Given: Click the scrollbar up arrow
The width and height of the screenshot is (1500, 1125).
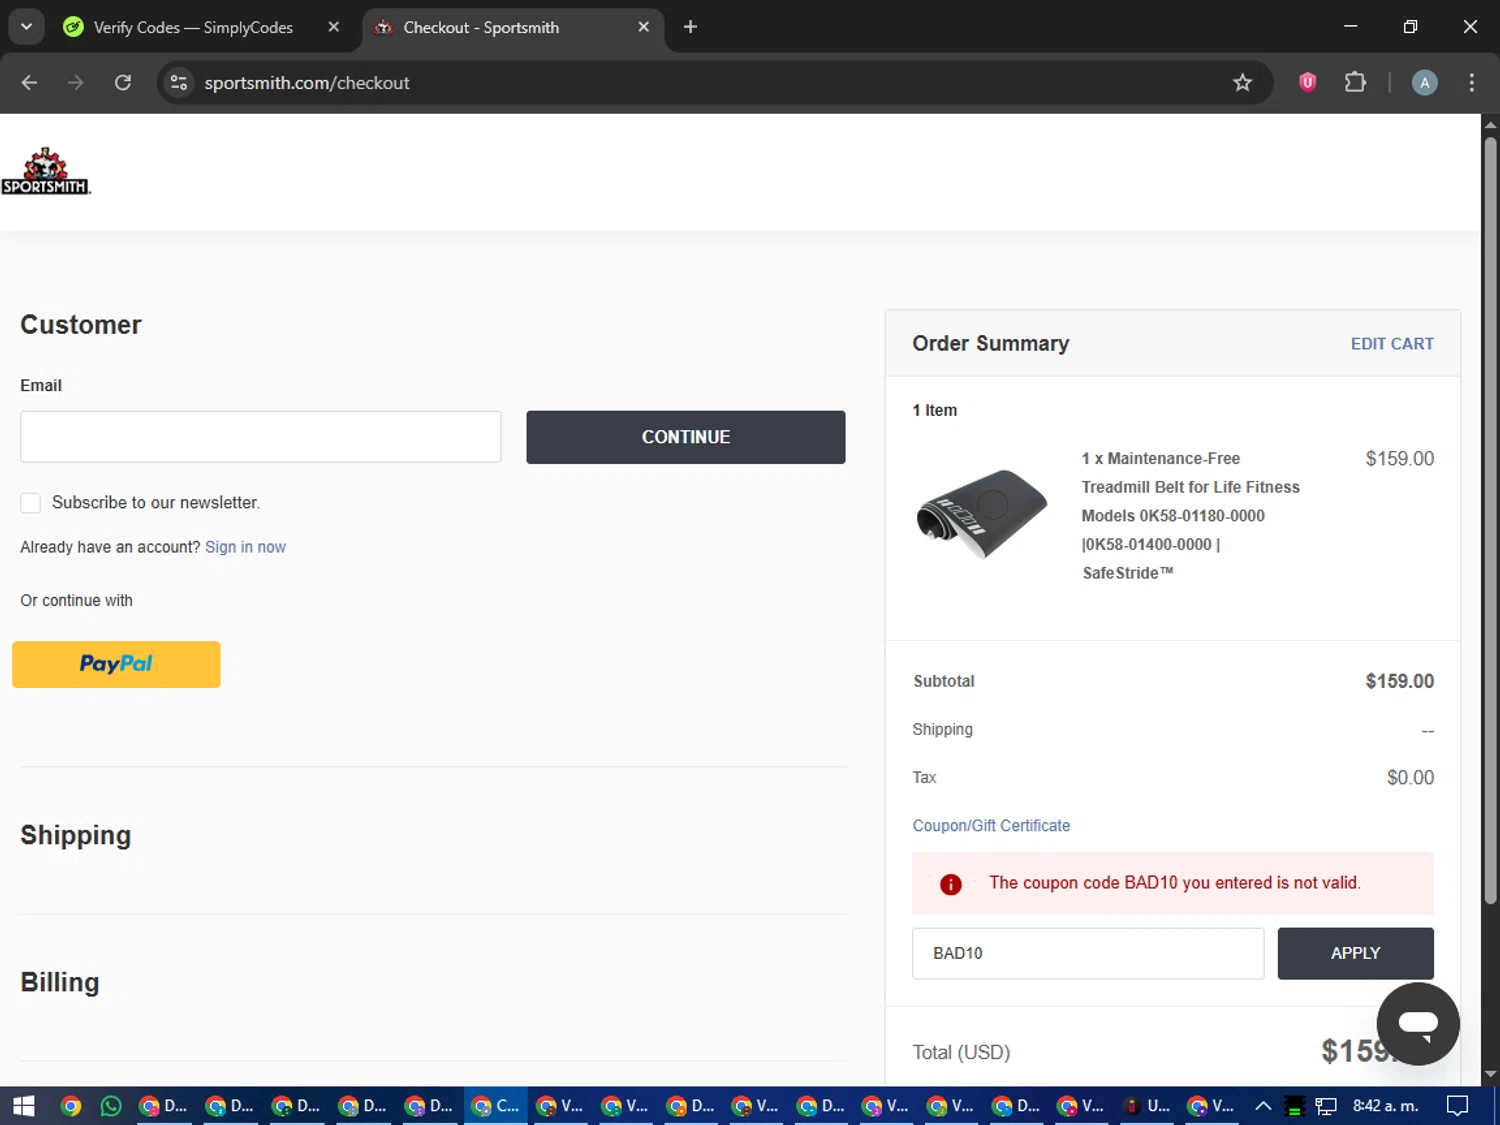Looking at the screenshot, I should pyautogui.click(x=1490, y=124).
